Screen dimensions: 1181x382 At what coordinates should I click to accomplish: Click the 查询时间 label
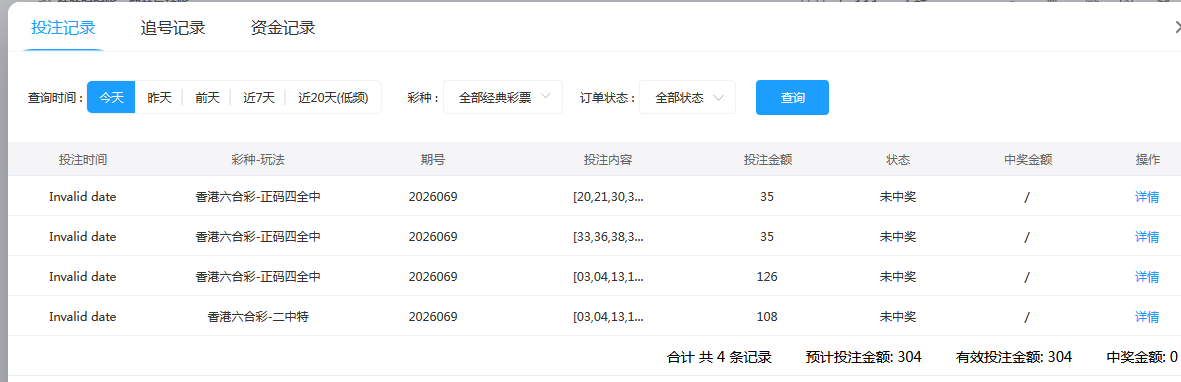56,98
